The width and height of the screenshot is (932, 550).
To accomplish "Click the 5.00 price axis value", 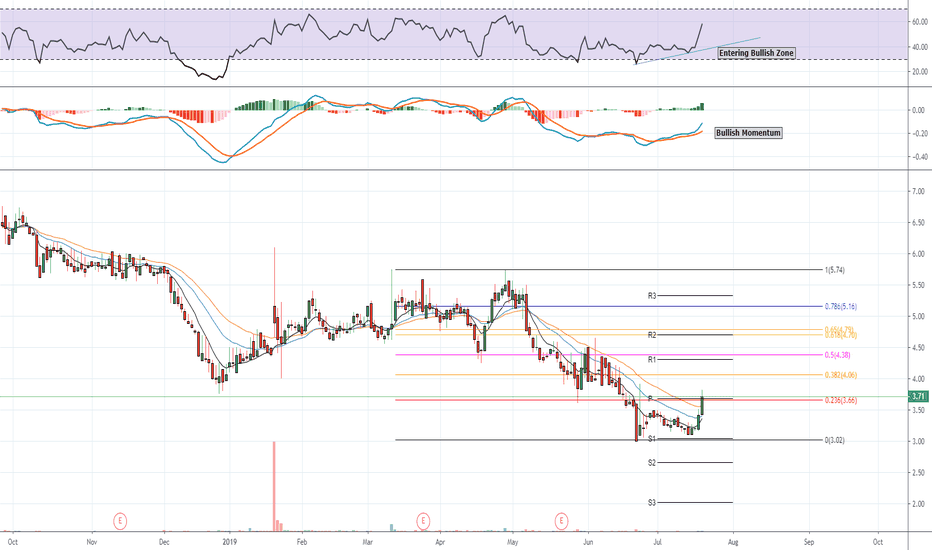I will [918, 316].
